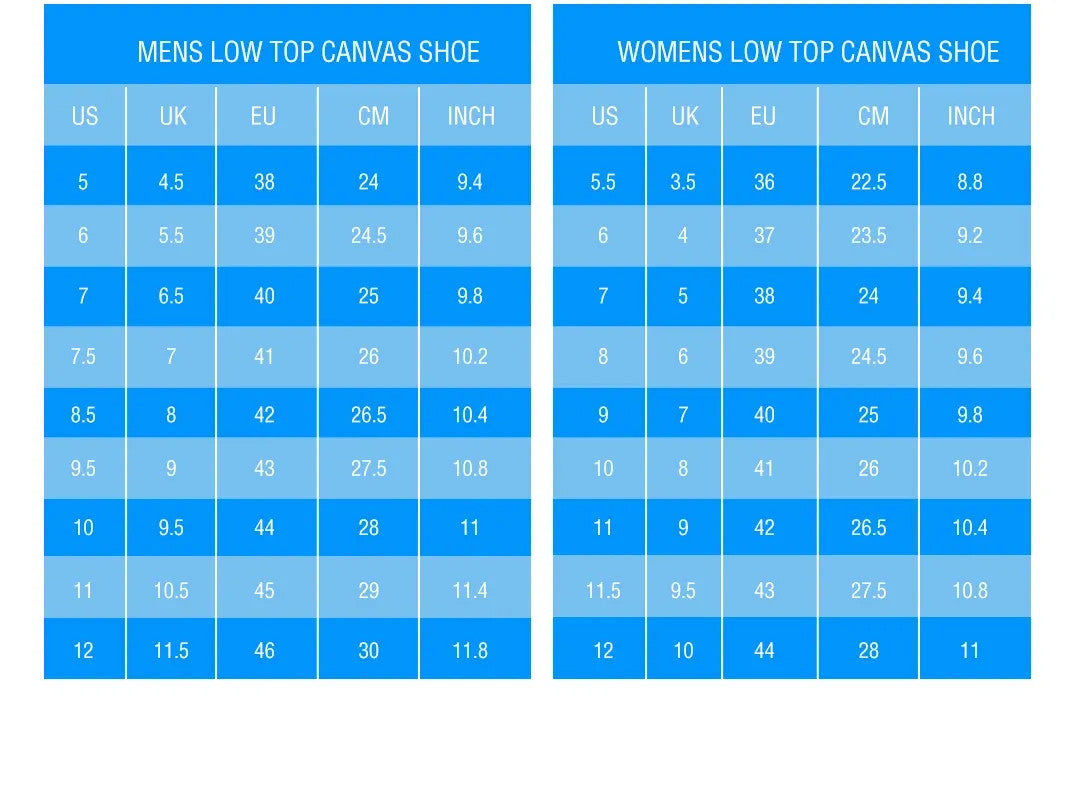
Task: Select womens 22.5 CM cell
Action: coord(868,182)
